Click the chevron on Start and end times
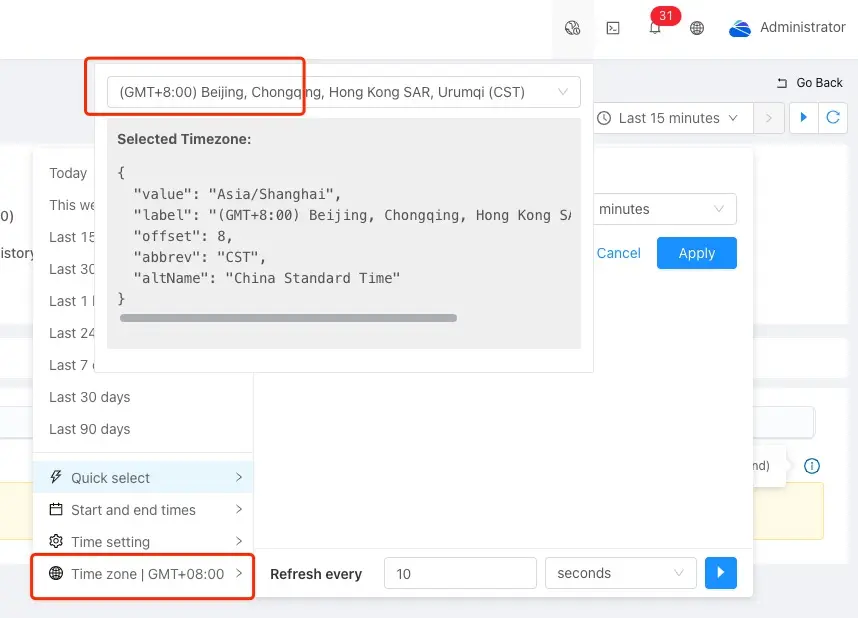Screen dimensions: 858x618 point(239,510)
